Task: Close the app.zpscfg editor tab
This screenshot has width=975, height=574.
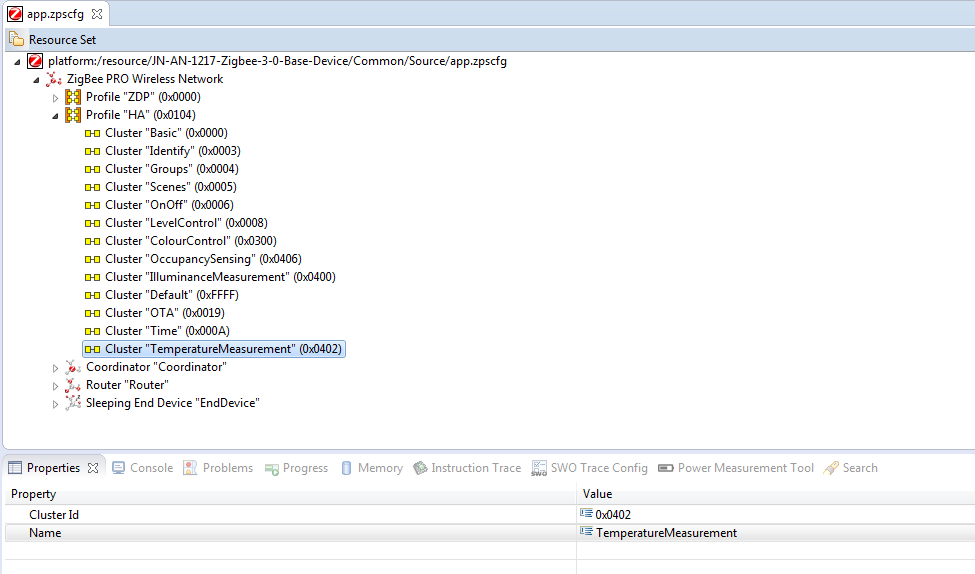Action: 97,14
